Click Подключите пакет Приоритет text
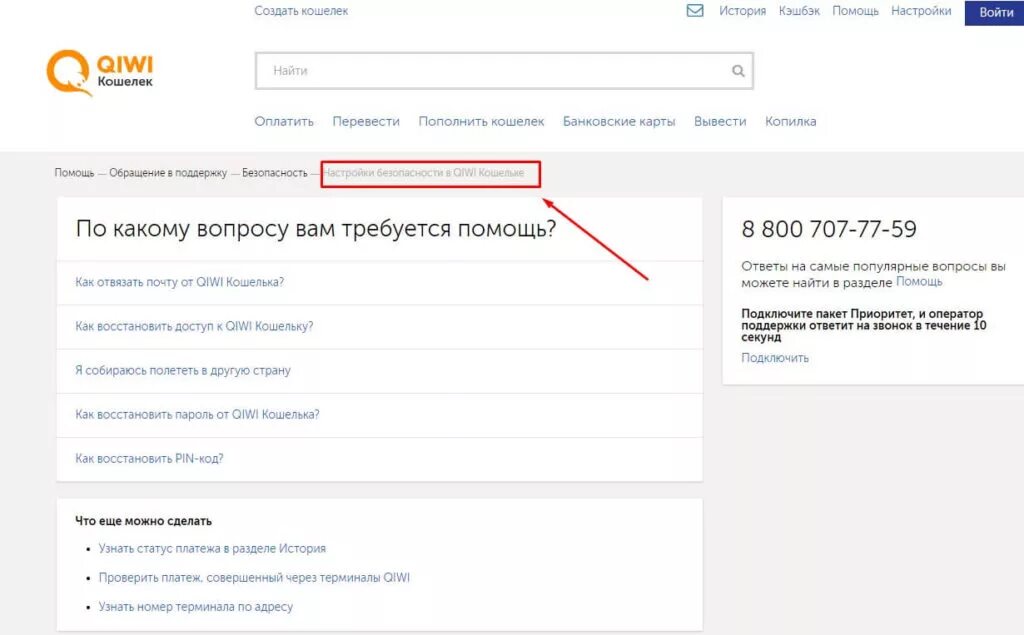Image resolution: width=1024 pixels, height=635 pixels. [863, 325]
